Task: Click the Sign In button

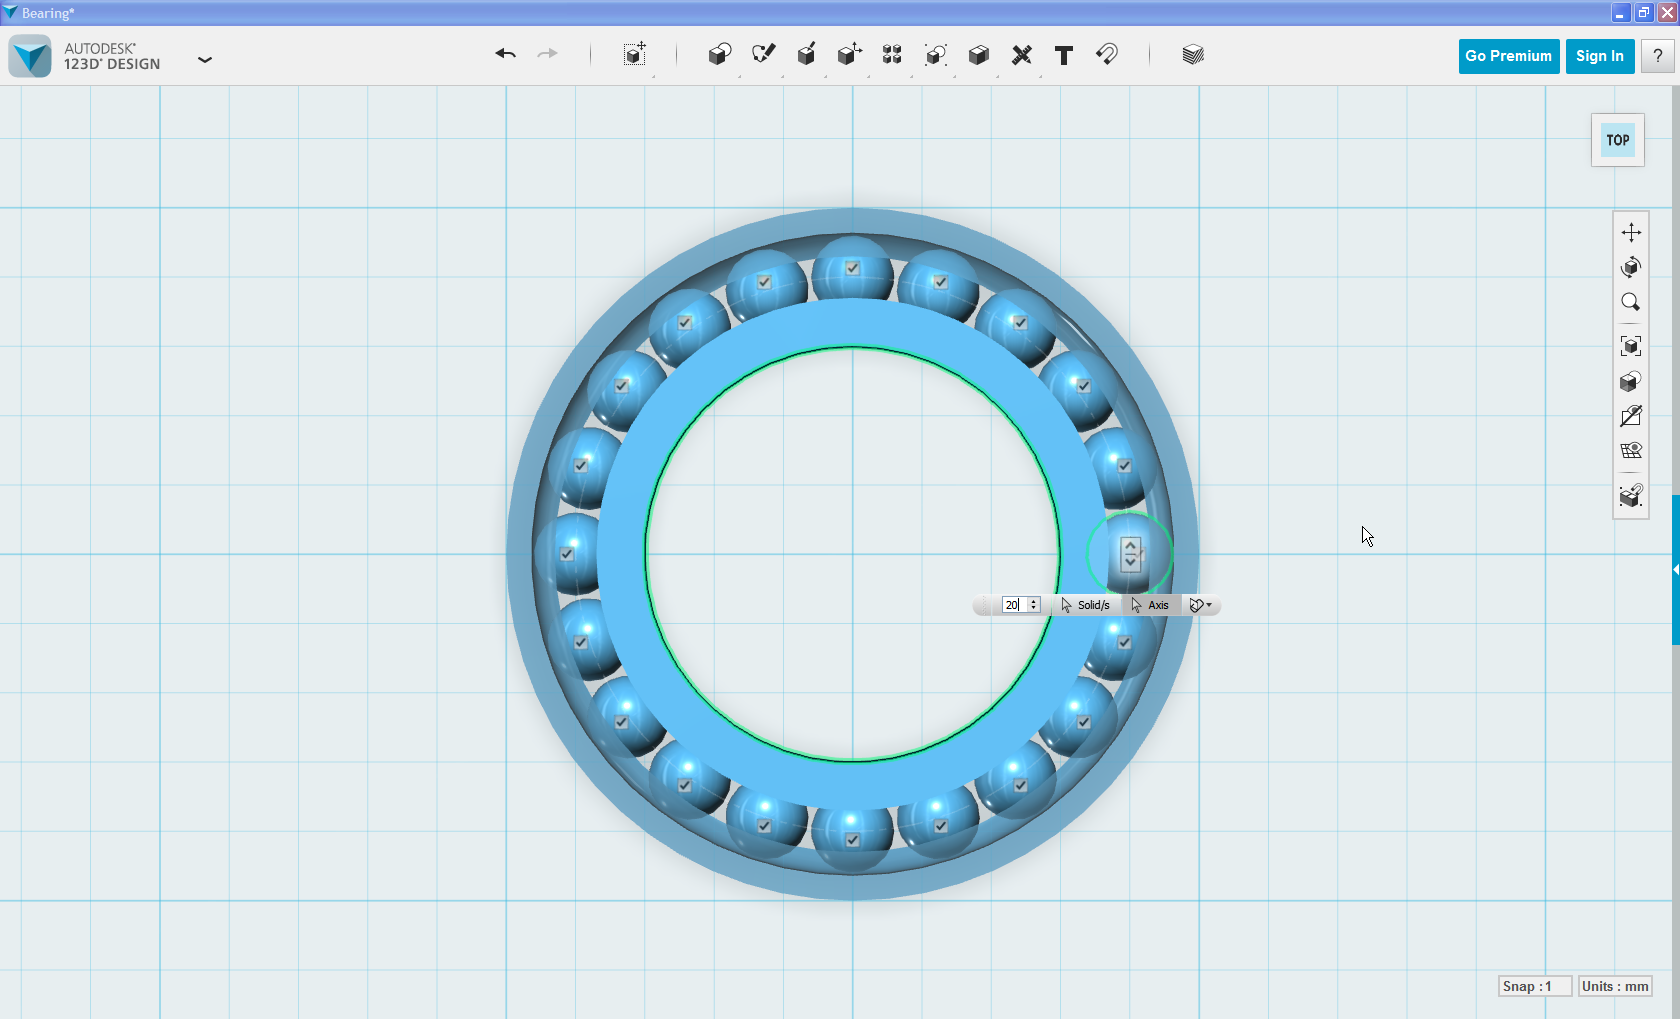Action: coord(1599,56)
